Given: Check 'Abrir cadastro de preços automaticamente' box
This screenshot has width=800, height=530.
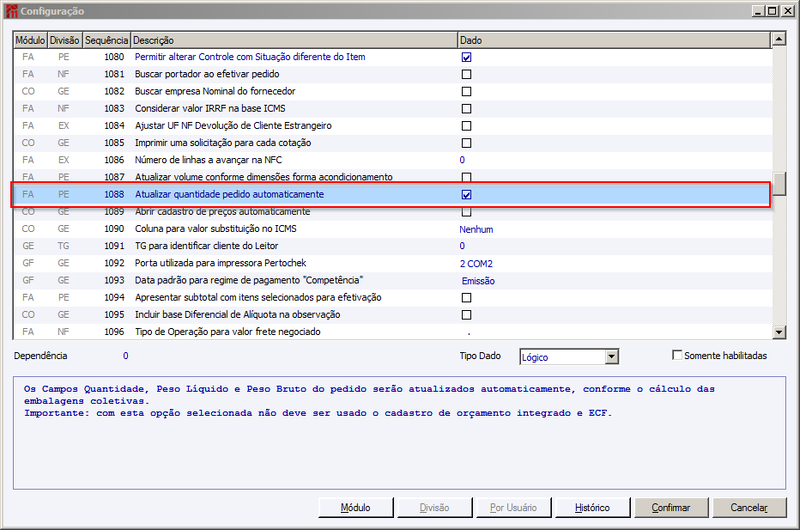Looking at the screenshot, I should [466, 212].
